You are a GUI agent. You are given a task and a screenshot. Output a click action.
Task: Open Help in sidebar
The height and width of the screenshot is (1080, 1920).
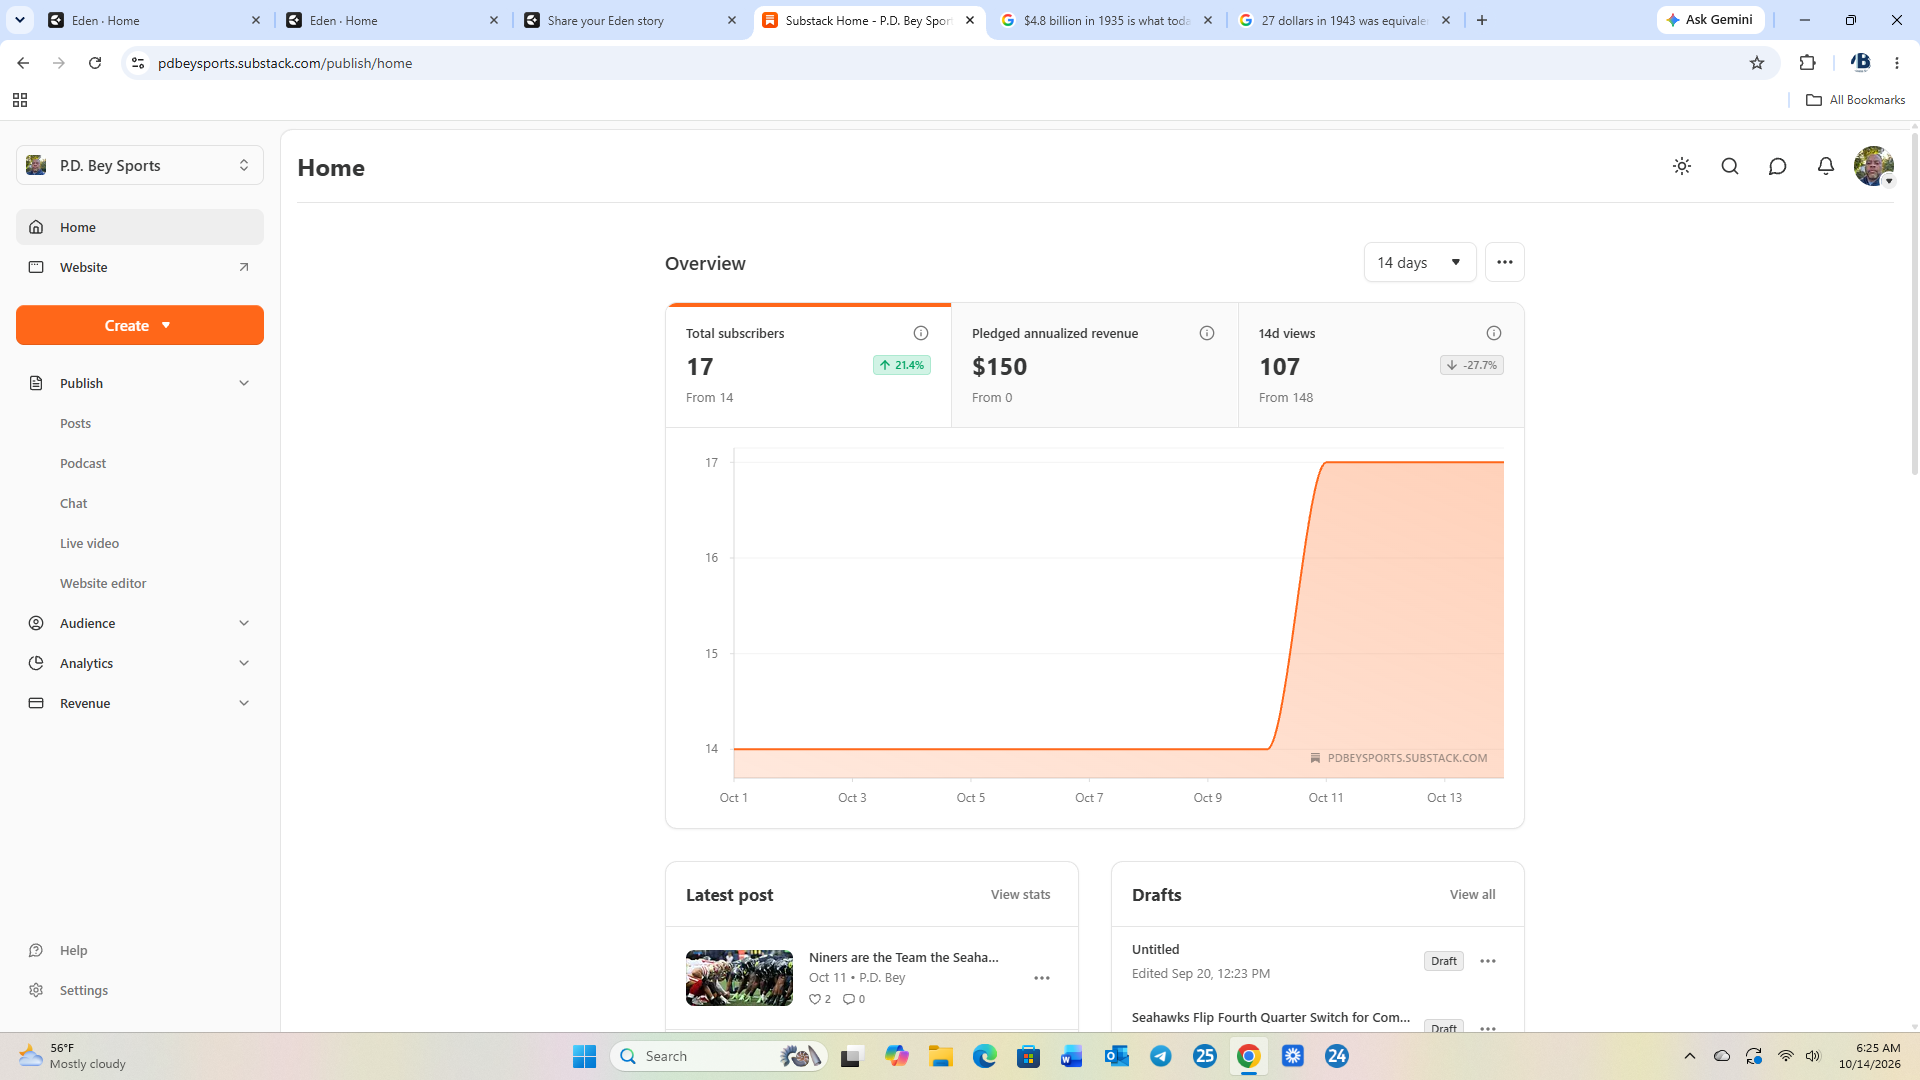pos(73,950)
